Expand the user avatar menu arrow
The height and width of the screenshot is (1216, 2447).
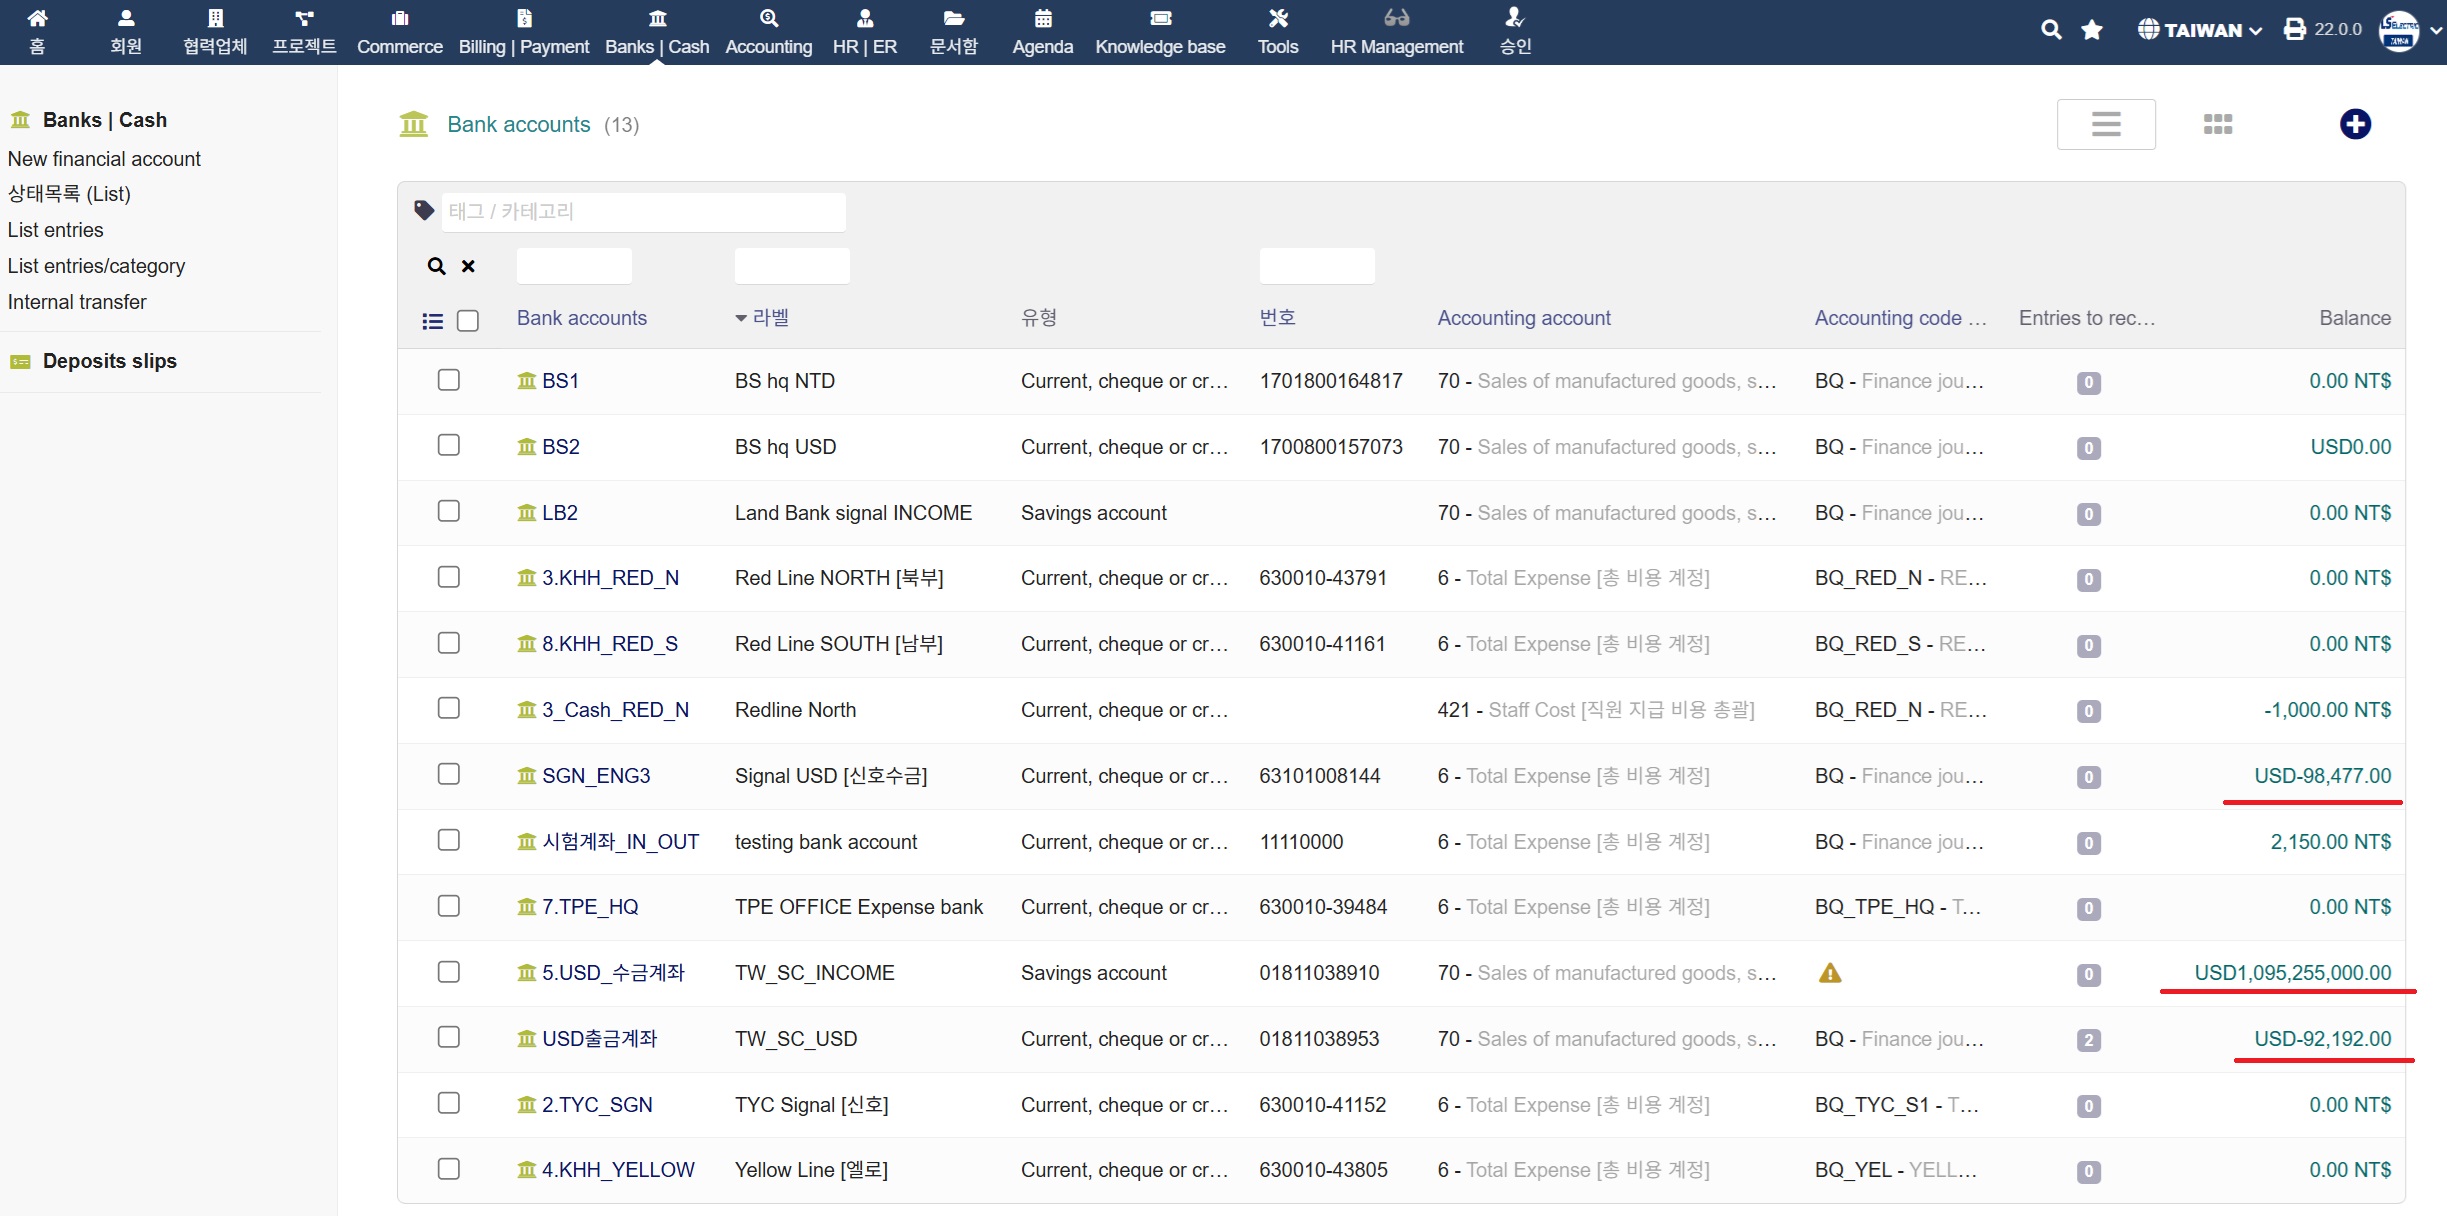[2436, 30]
